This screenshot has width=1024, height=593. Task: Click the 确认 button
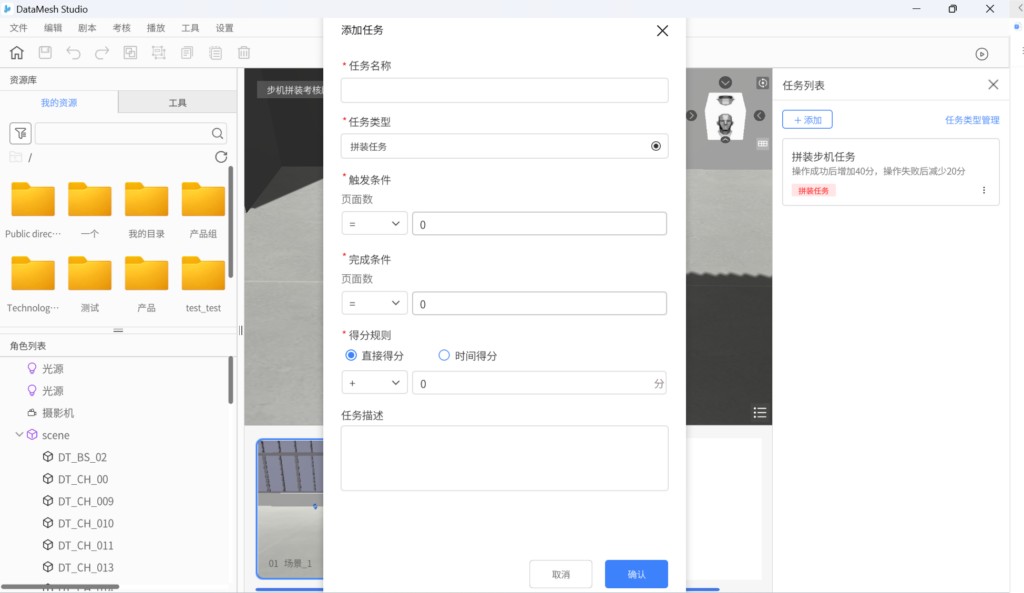[x=636, y=574]
